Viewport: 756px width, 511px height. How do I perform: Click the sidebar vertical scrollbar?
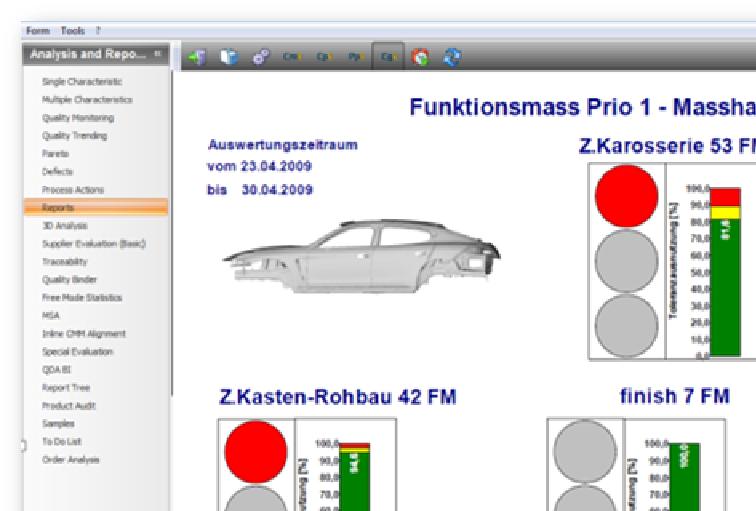172,234
